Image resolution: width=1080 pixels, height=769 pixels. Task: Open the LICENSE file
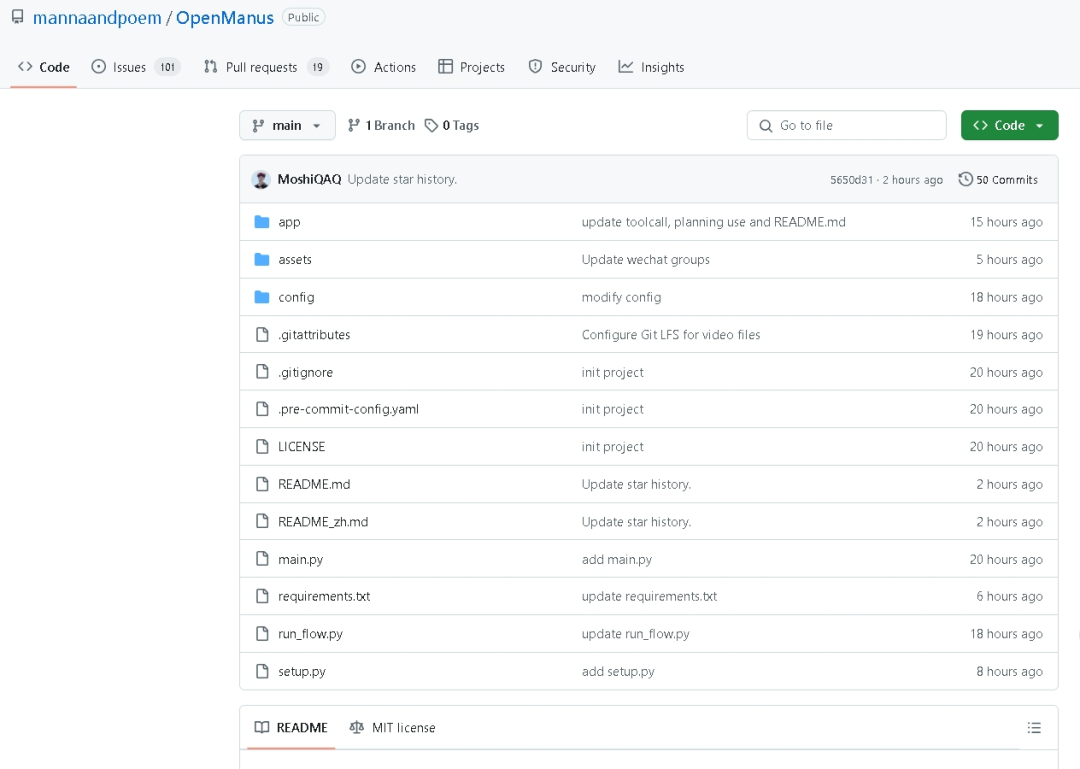click(302, 447)
